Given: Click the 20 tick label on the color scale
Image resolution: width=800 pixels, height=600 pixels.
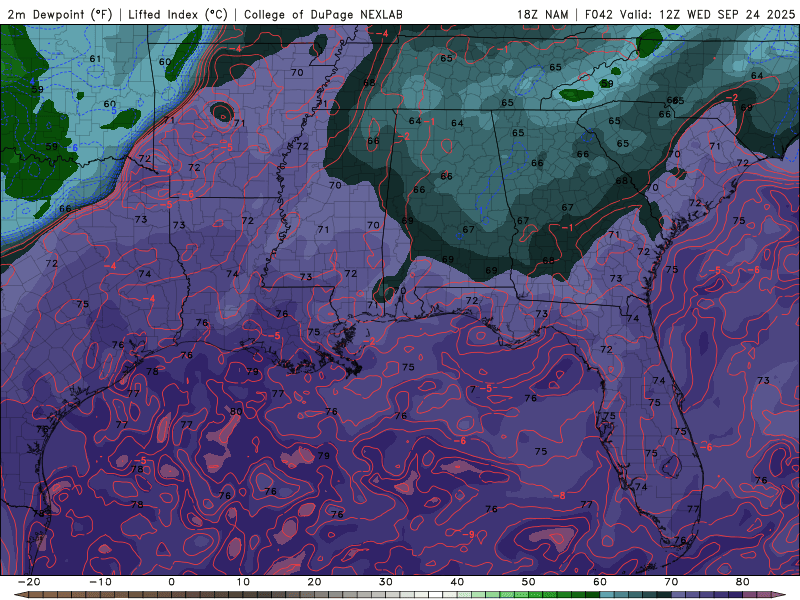Looking at the screenshot, I should [314, 582].
